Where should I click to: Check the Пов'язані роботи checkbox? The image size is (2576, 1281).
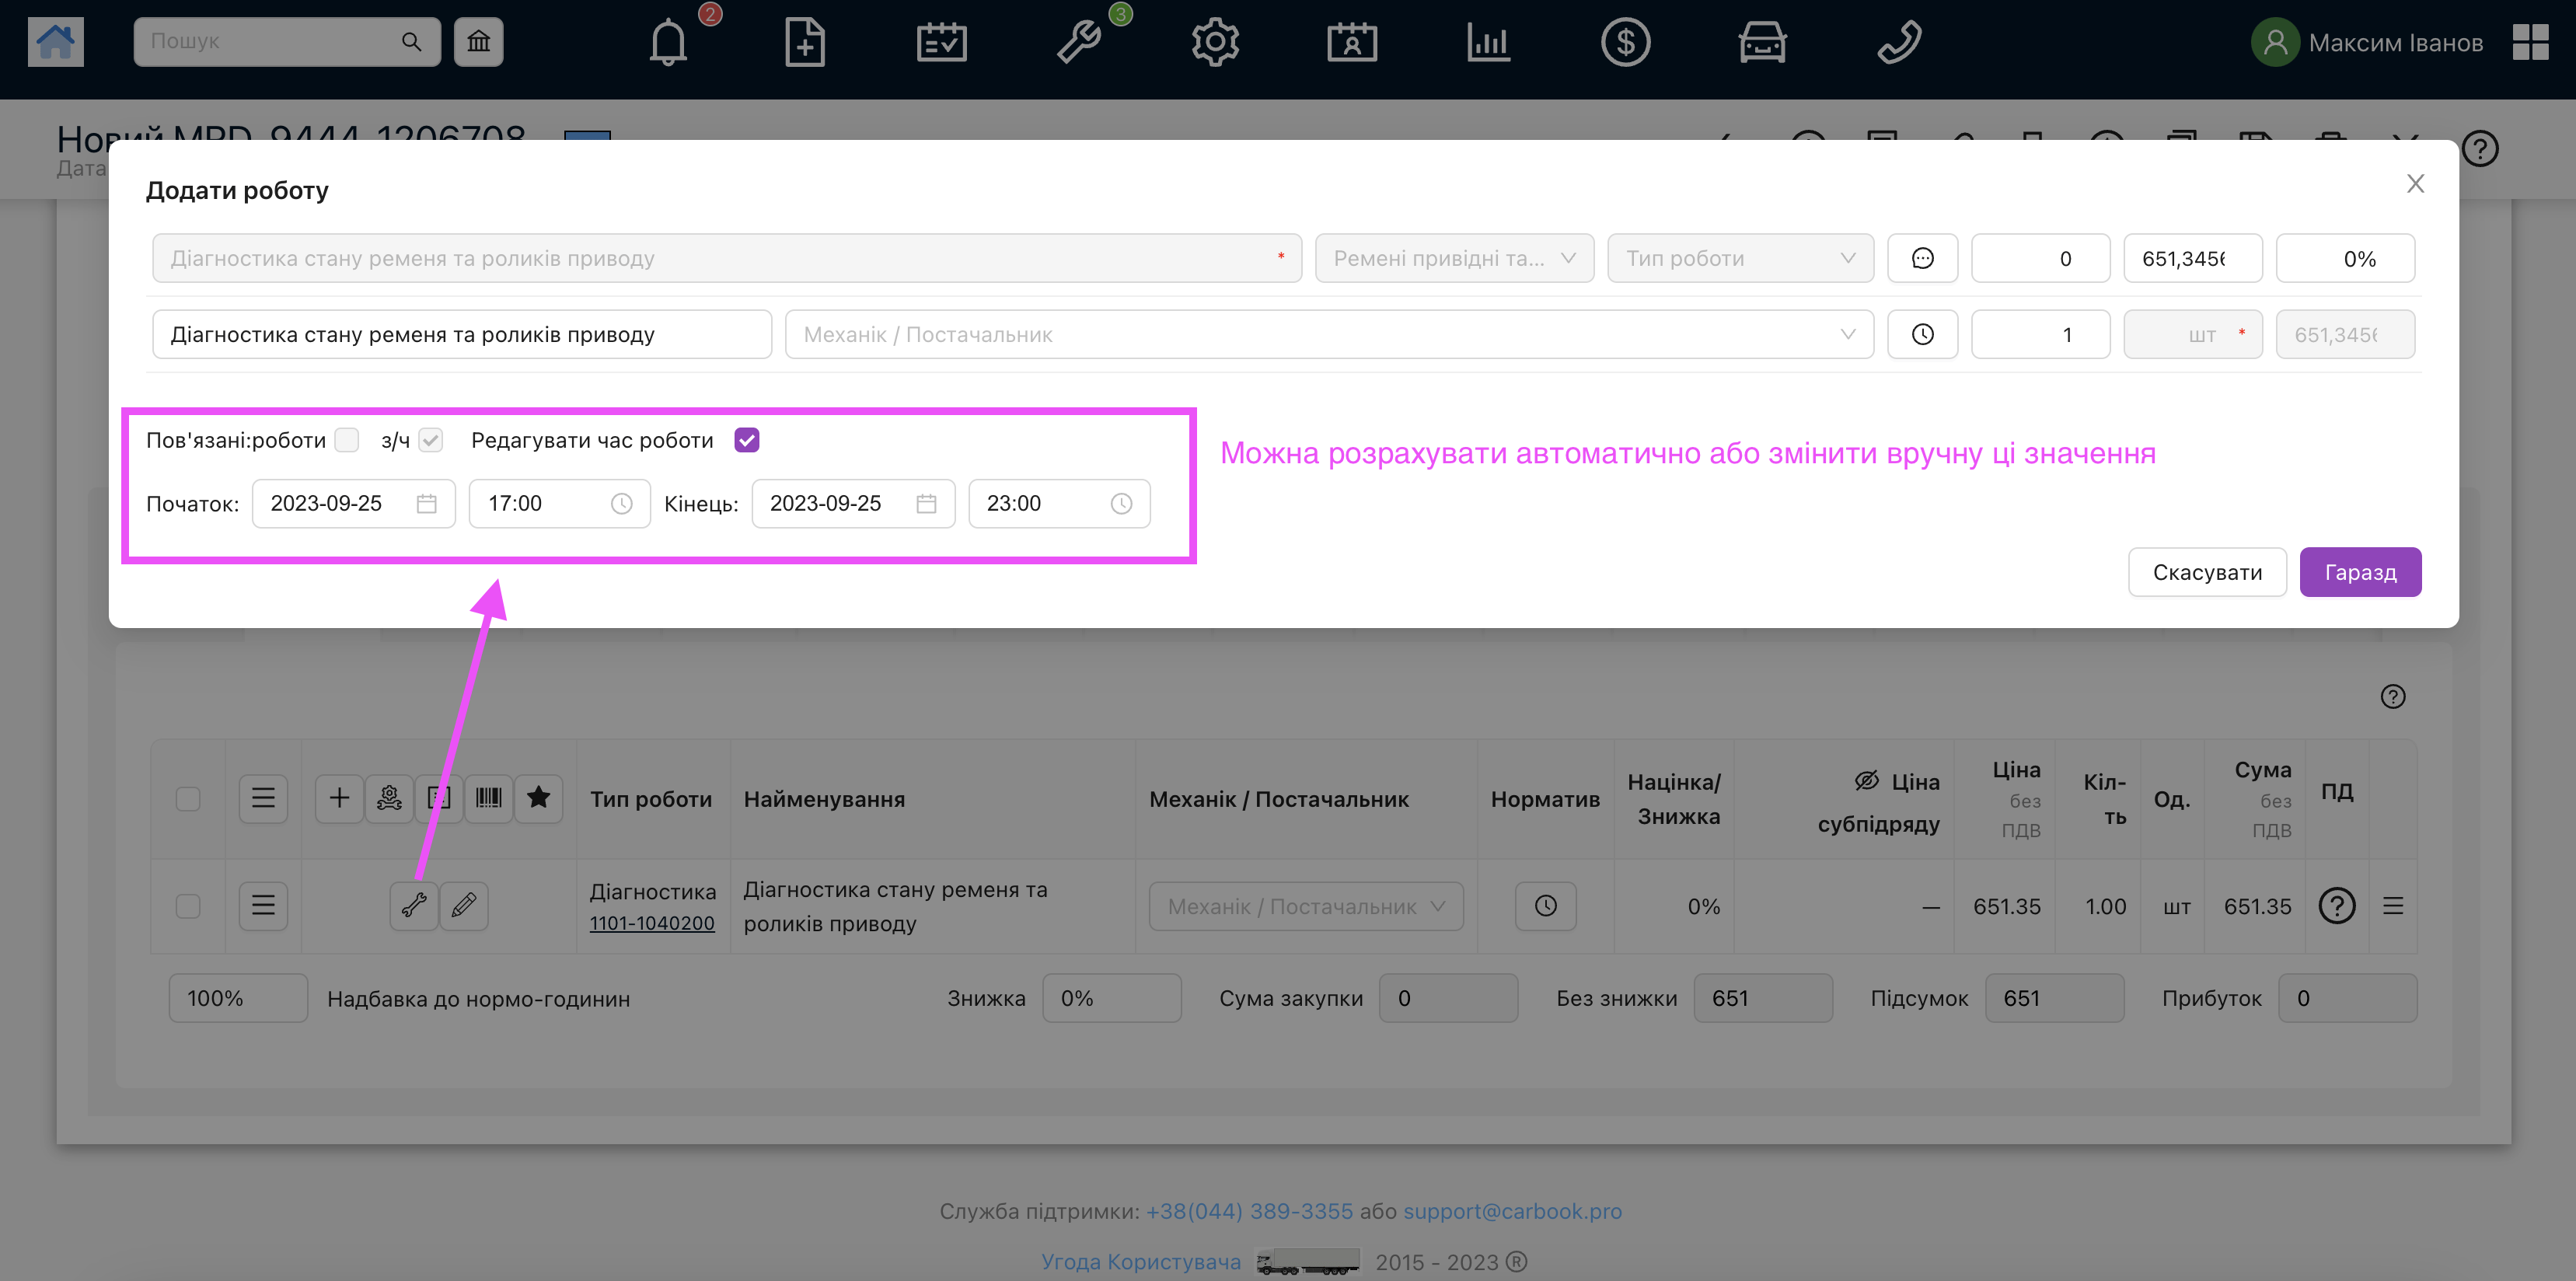[347, 440]
